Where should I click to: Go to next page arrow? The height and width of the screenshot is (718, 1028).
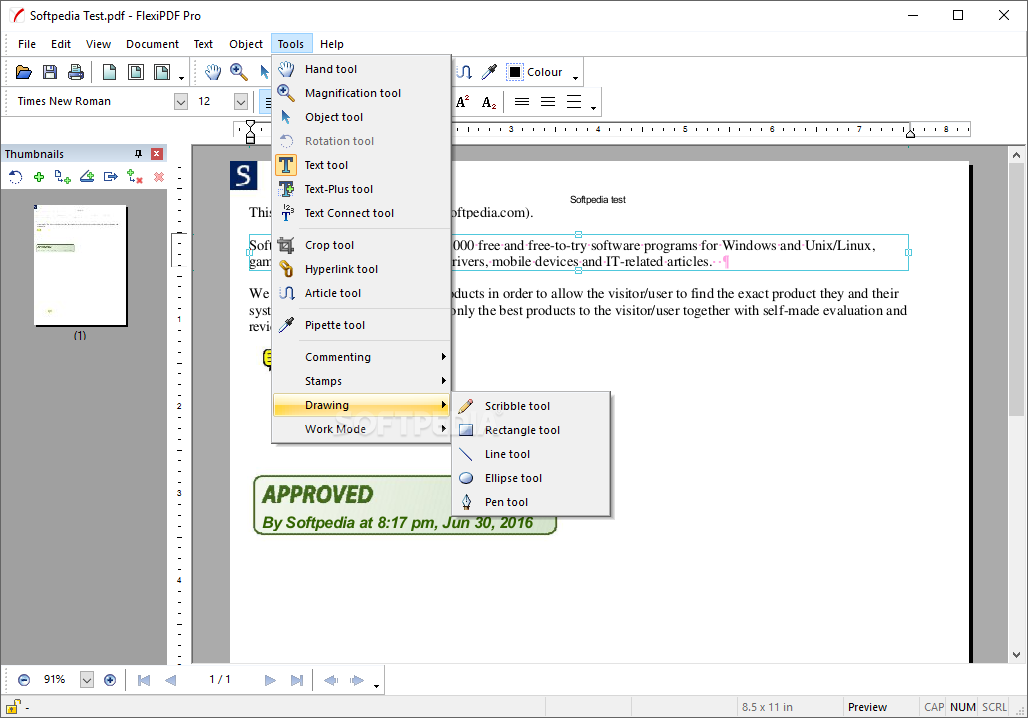coord(270,680)
